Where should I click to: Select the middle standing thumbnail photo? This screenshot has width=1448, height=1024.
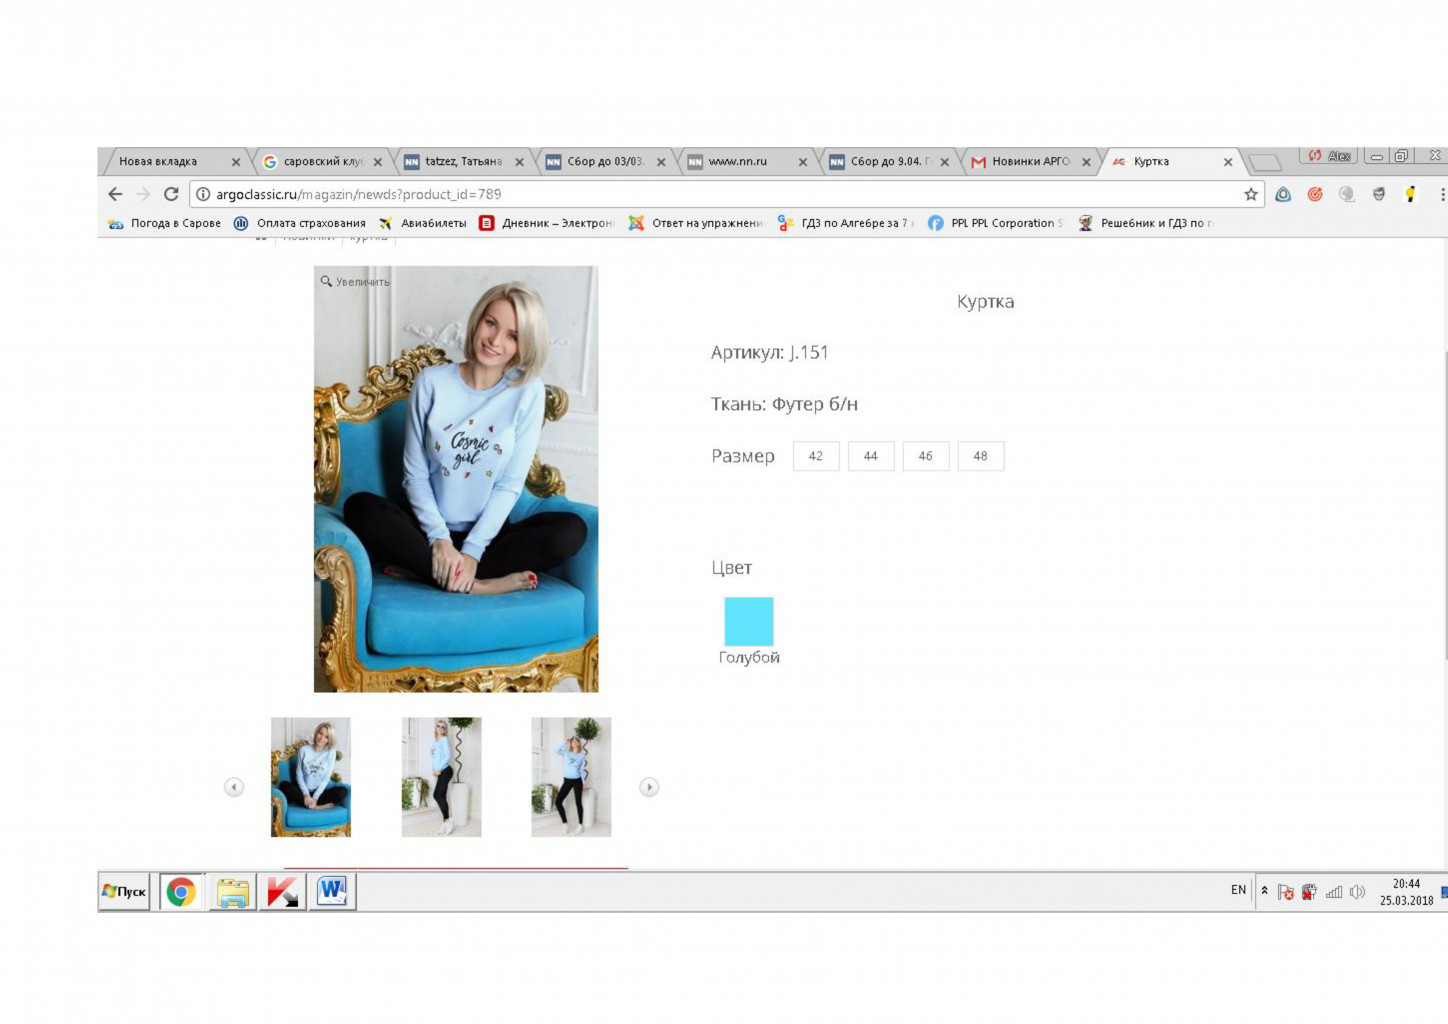(441, 777)
